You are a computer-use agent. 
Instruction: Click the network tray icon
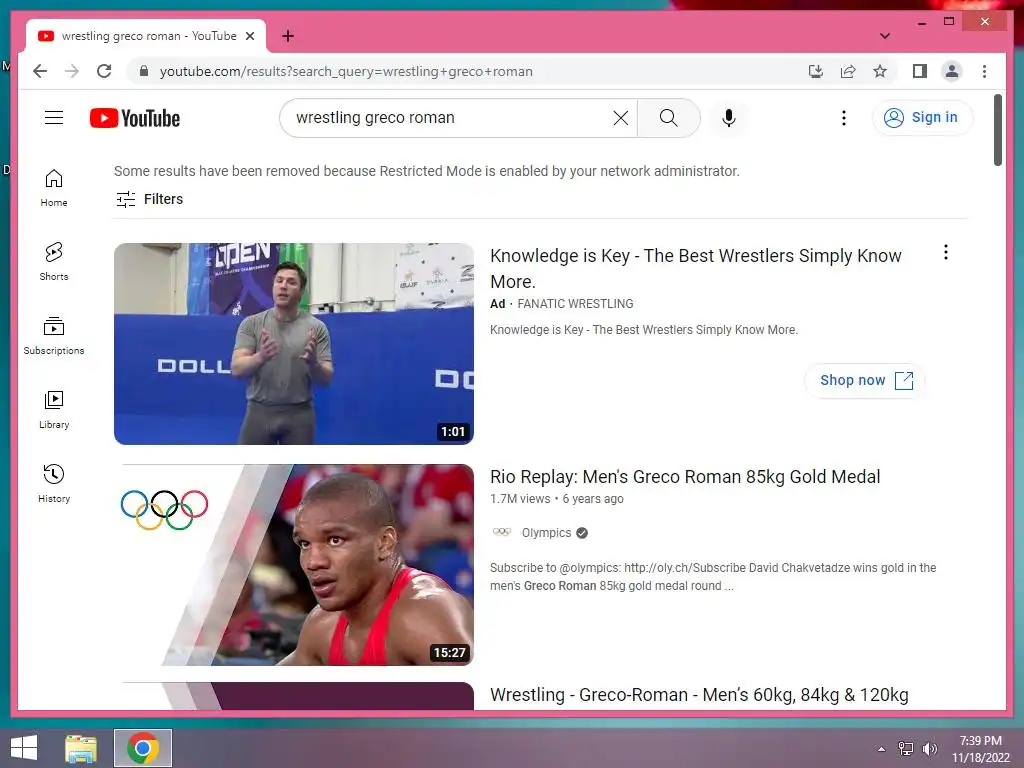tap(906, 748)
